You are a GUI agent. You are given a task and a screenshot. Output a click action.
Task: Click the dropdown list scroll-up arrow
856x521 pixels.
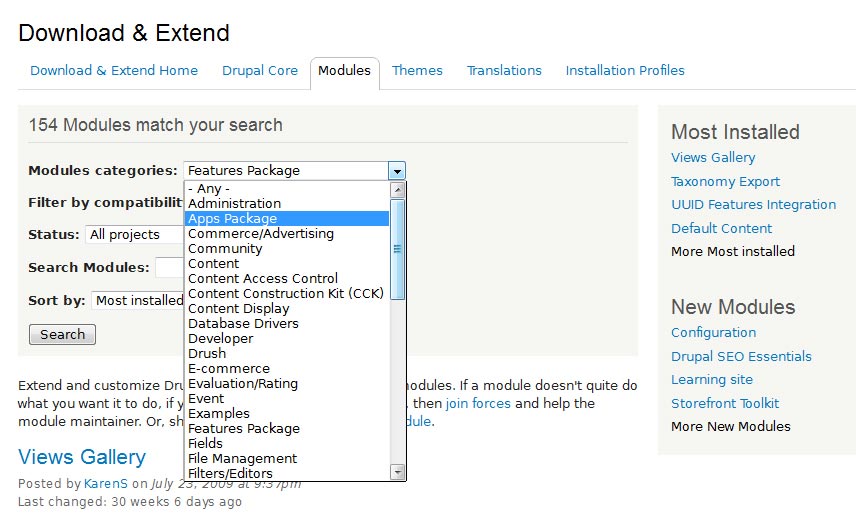click(398, 190)
